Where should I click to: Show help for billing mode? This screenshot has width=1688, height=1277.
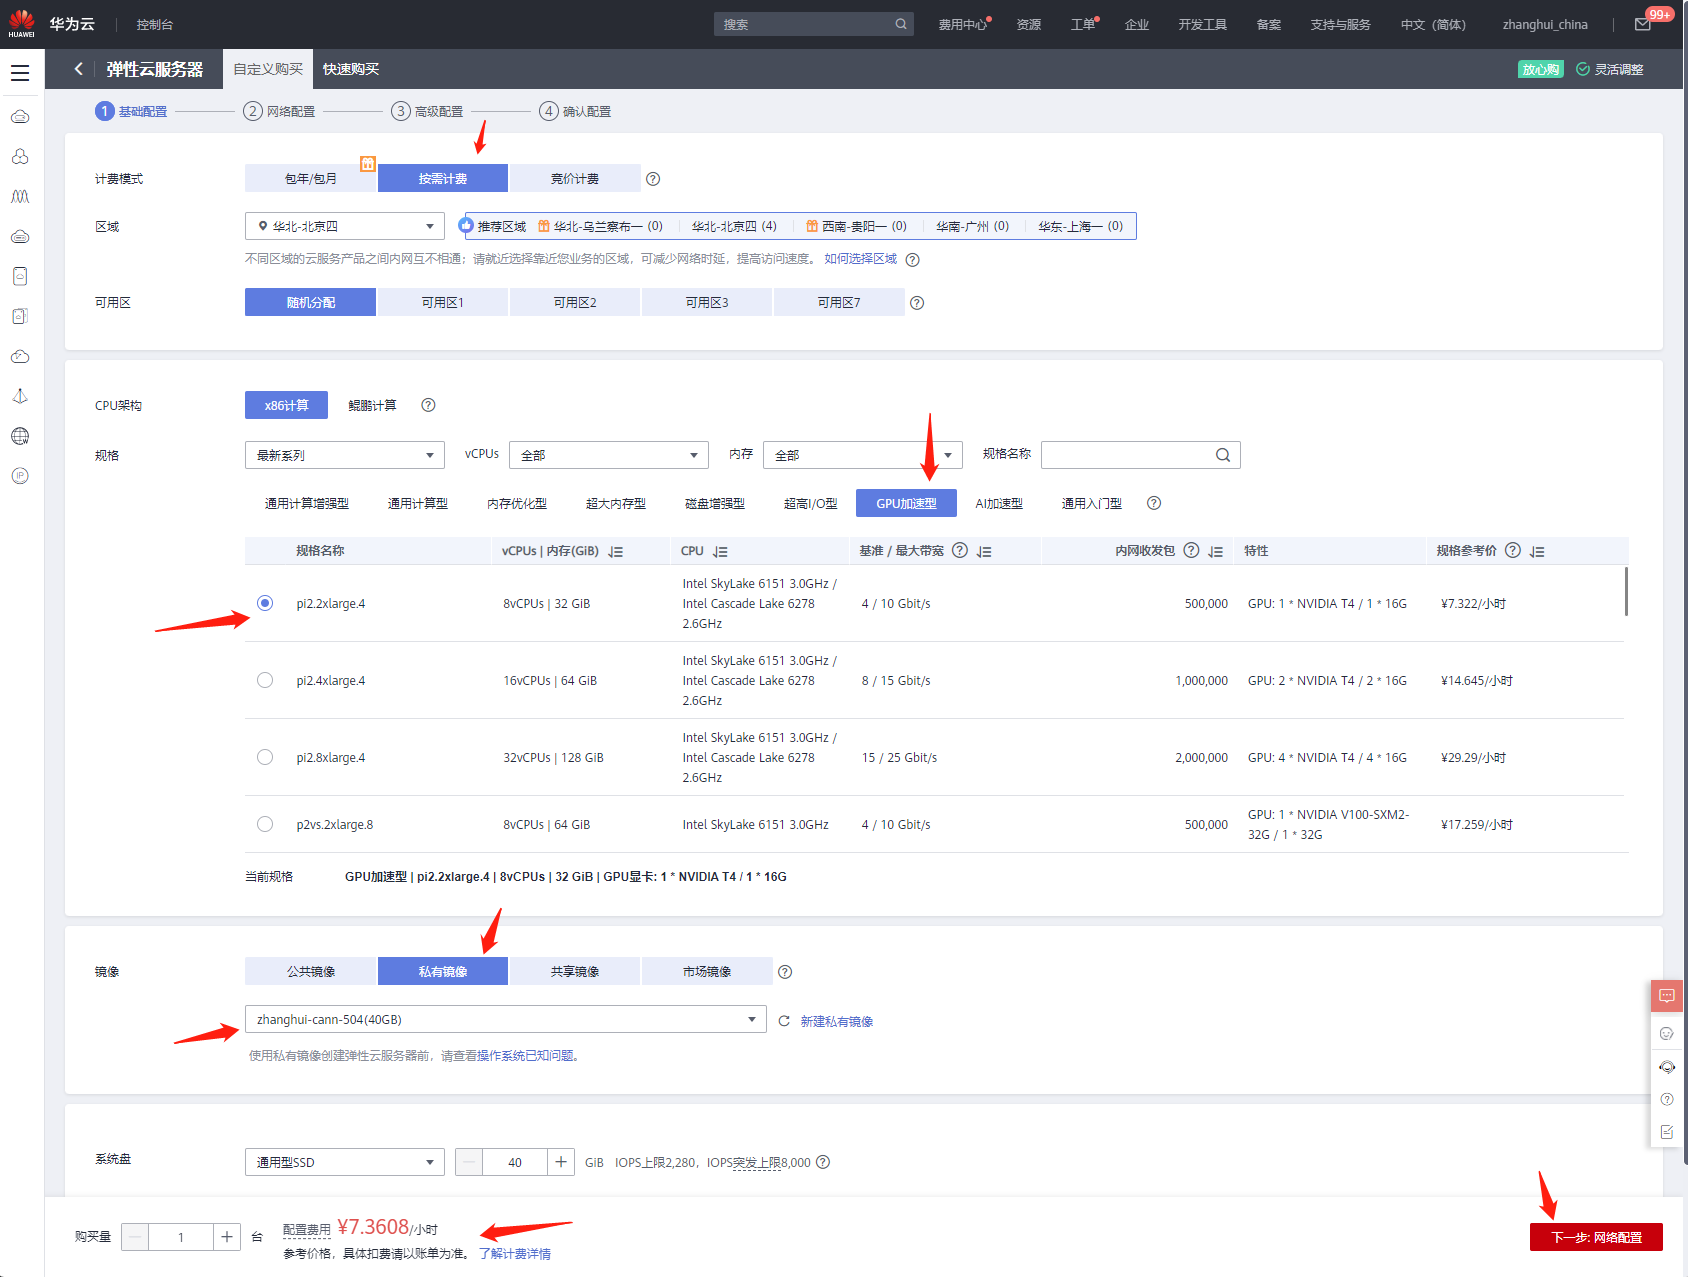coord(653,179)
